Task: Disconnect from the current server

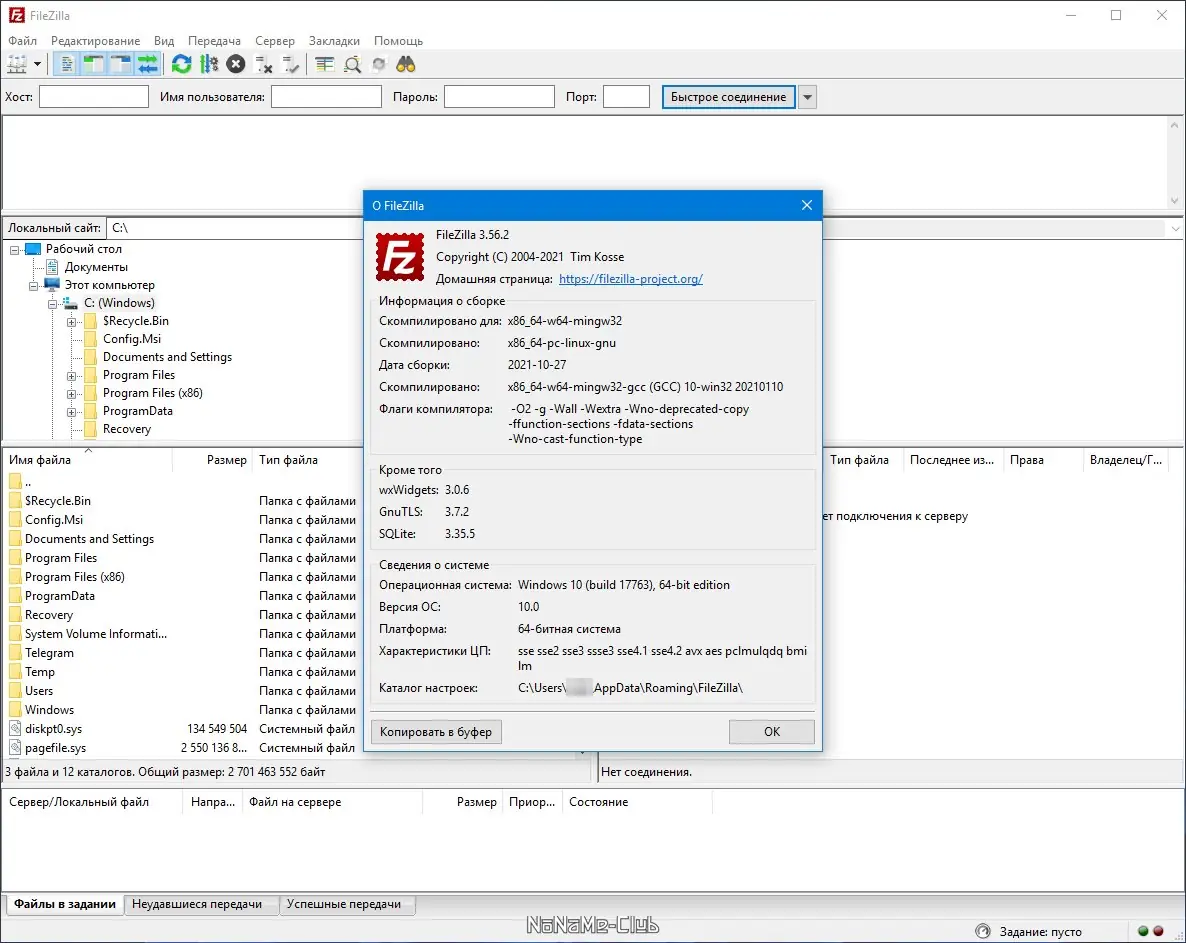Action: pos(263,64)
